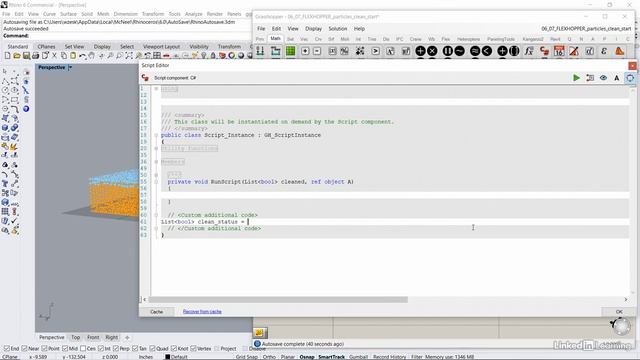Click Grasshopper fx Expression component icon
The height and width of the screenshot is (360, 640).
529,51
